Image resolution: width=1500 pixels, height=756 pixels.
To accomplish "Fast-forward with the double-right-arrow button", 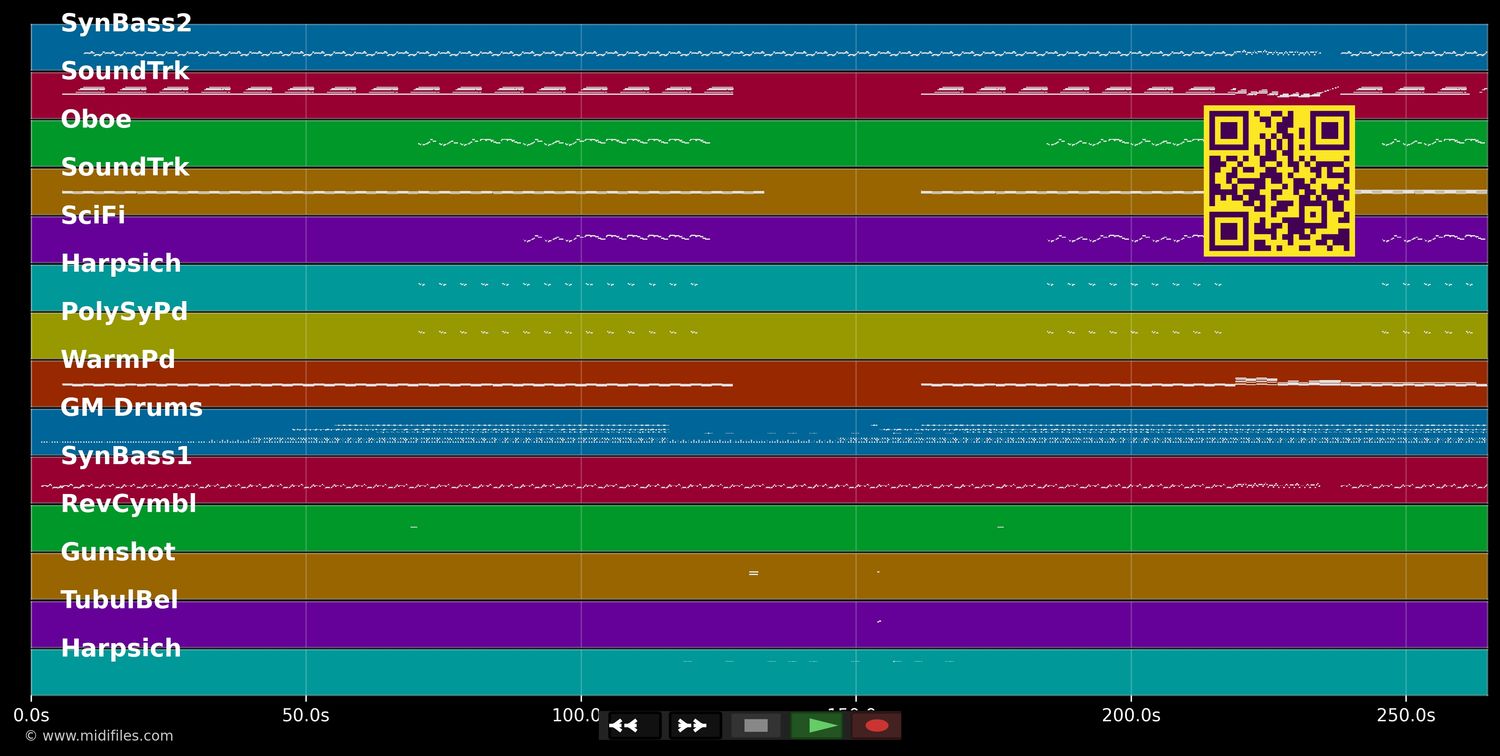I will (x=695, y=726).
